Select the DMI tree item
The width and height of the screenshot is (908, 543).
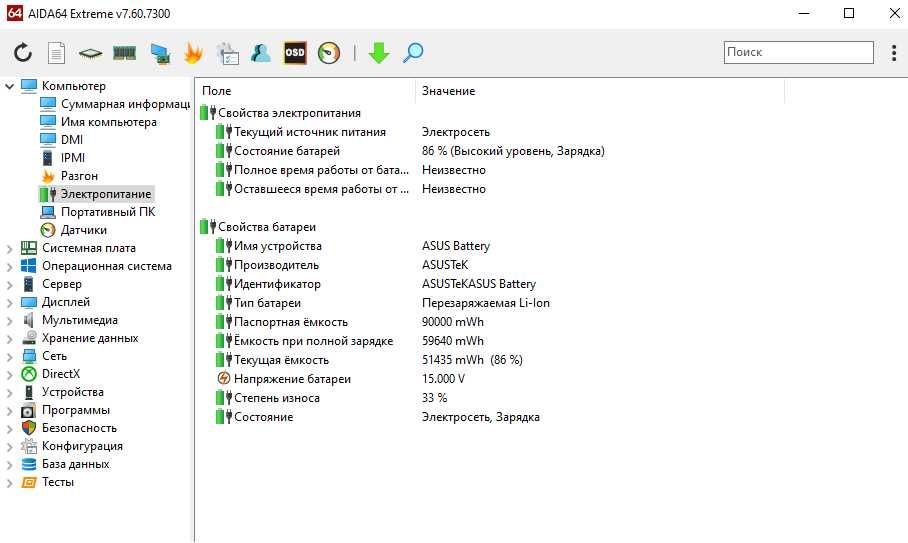(61, 140)
